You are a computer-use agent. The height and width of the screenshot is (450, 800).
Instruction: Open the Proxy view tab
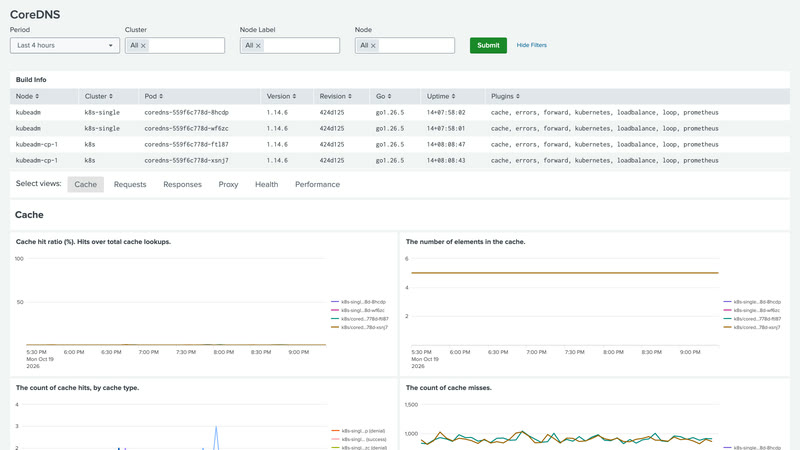click(x=228, y=184)
